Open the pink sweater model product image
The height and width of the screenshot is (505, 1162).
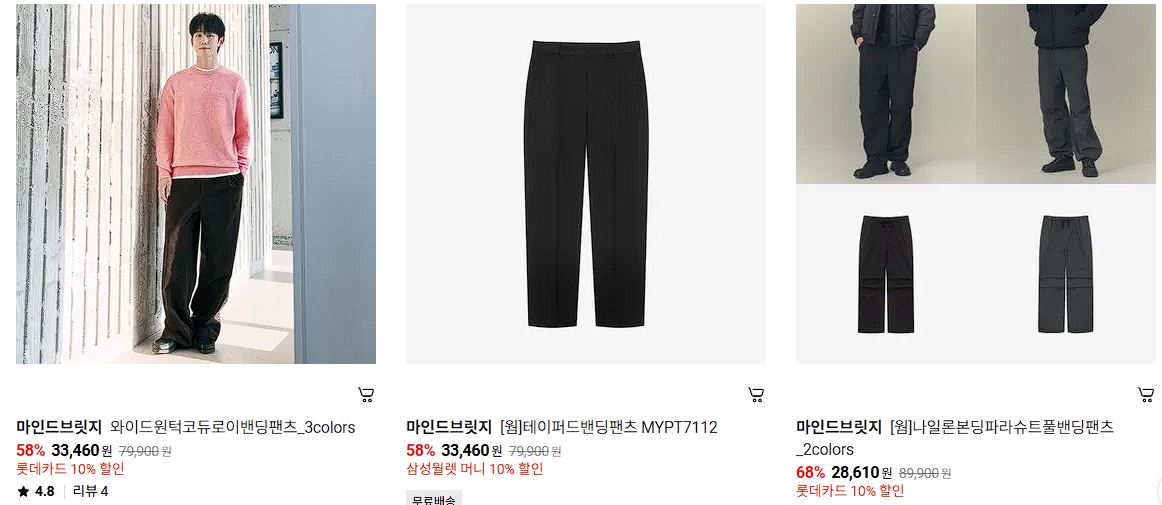point(196,184)
